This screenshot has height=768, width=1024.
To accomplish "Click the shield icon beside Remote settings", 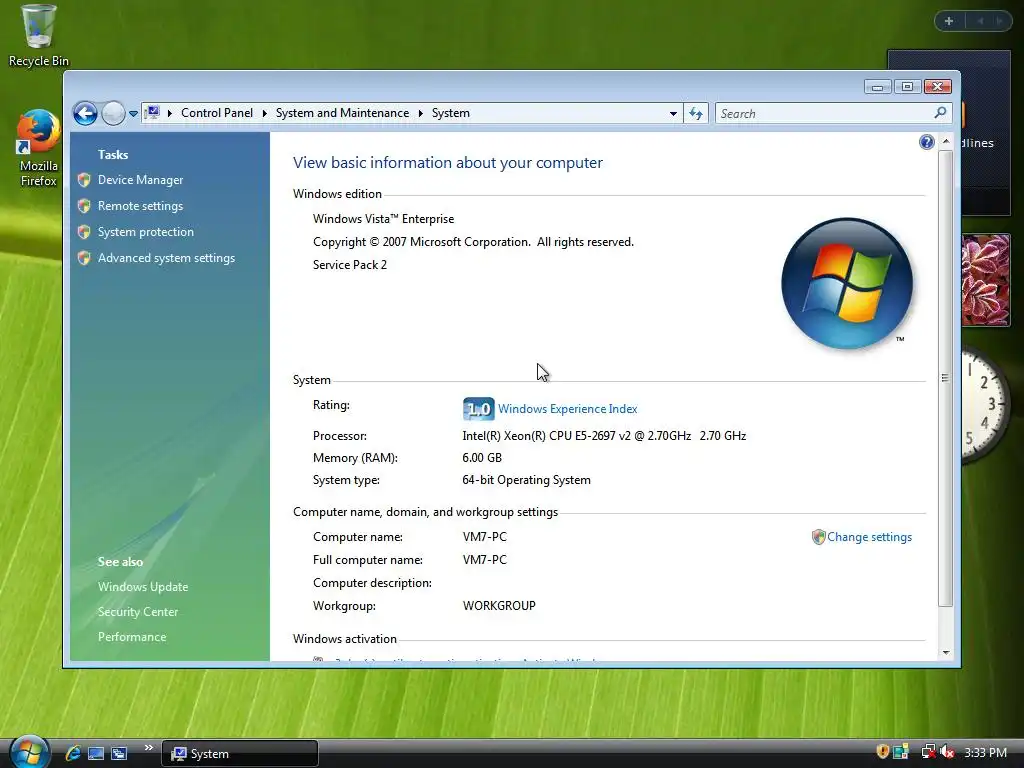I will pyautogui.click(x=84, y=206).
